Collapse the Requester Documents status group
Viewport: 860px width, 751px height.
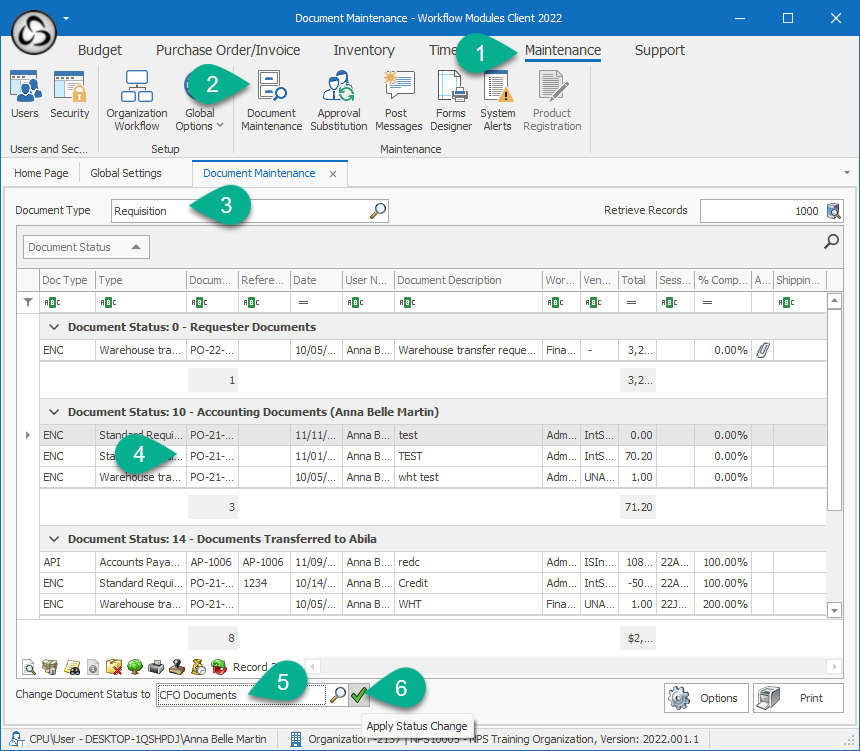54,327
